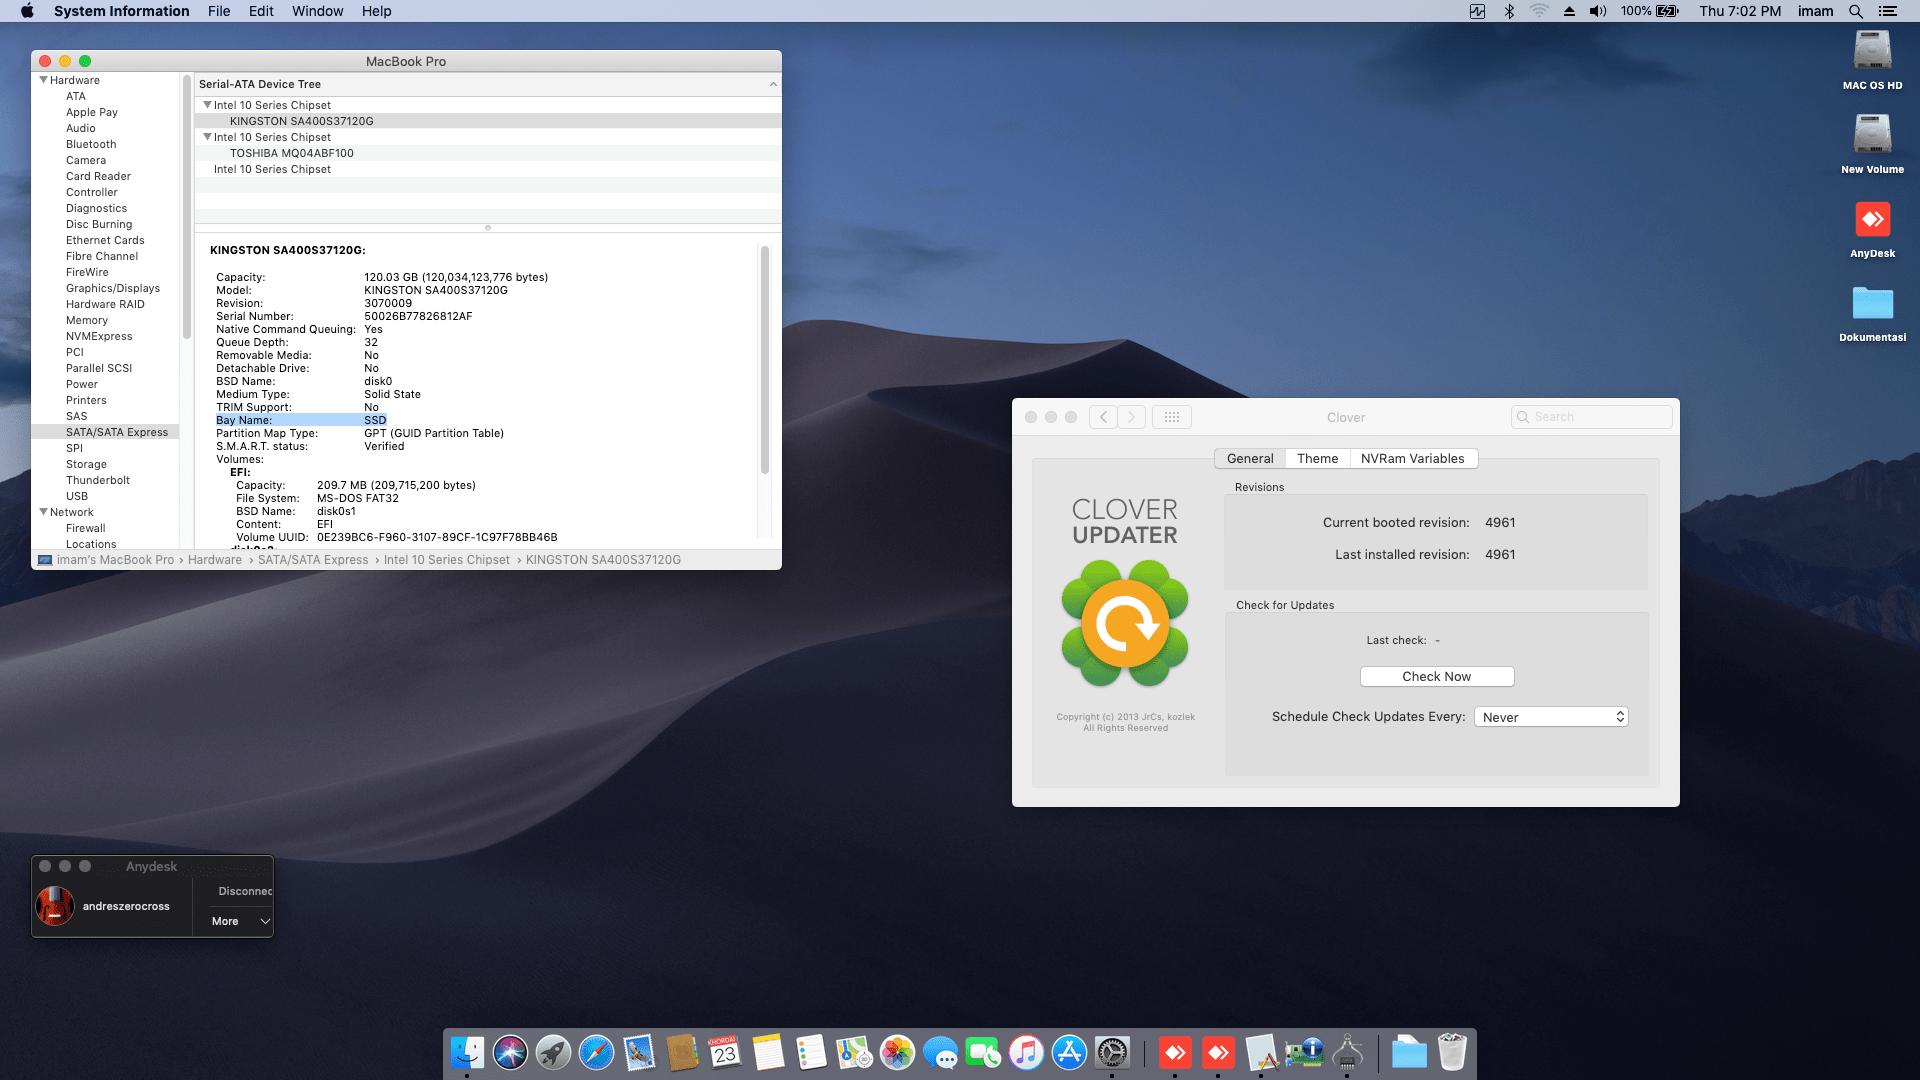
Task: Select the General tab in Clover
Action: [1250, 458]
